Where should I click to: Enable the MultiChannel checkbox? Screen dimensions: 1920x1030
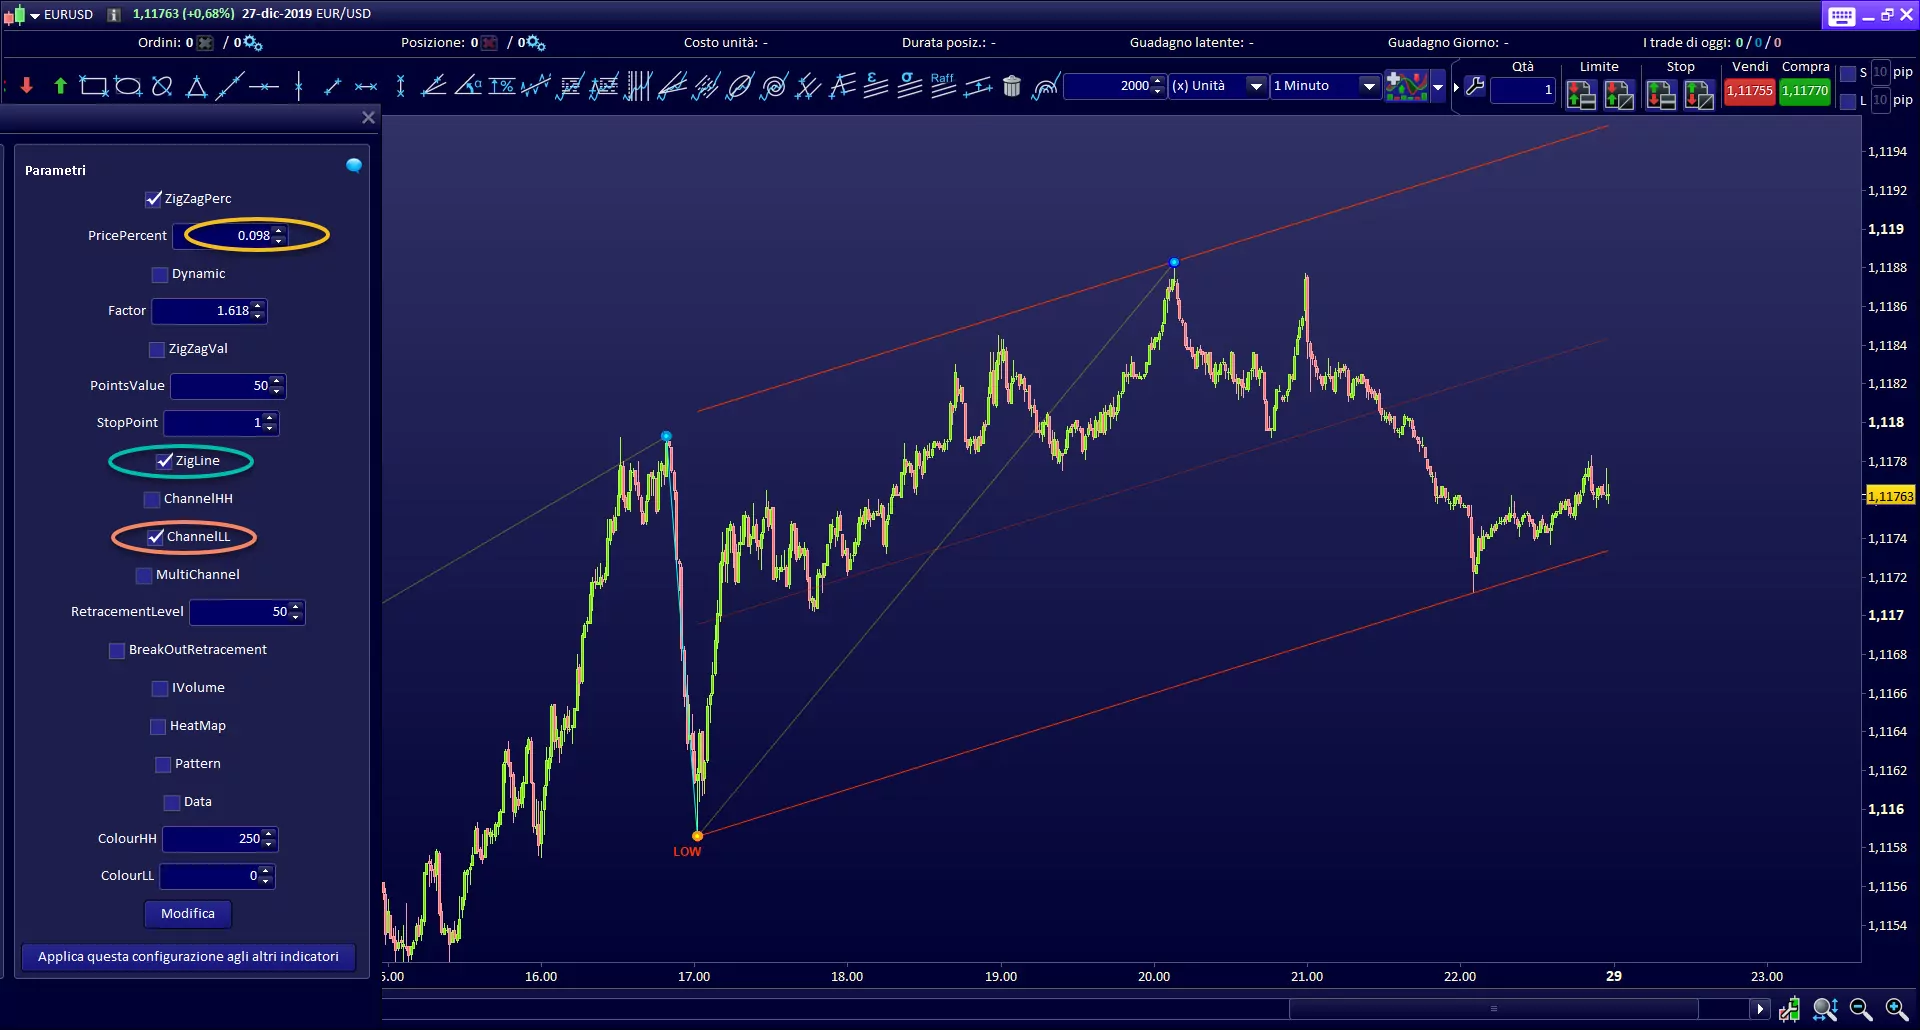[144, 575]
